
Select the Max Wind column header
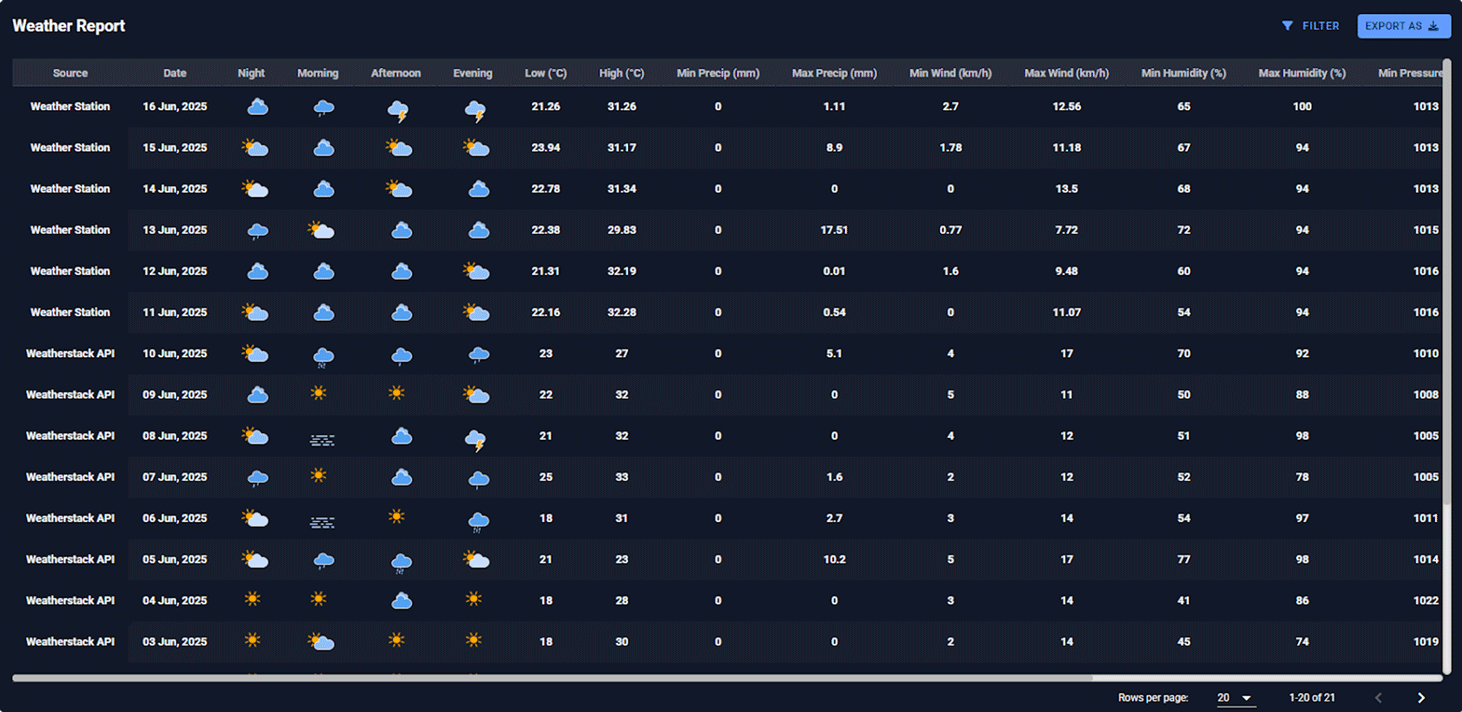tap(1066, 72)
